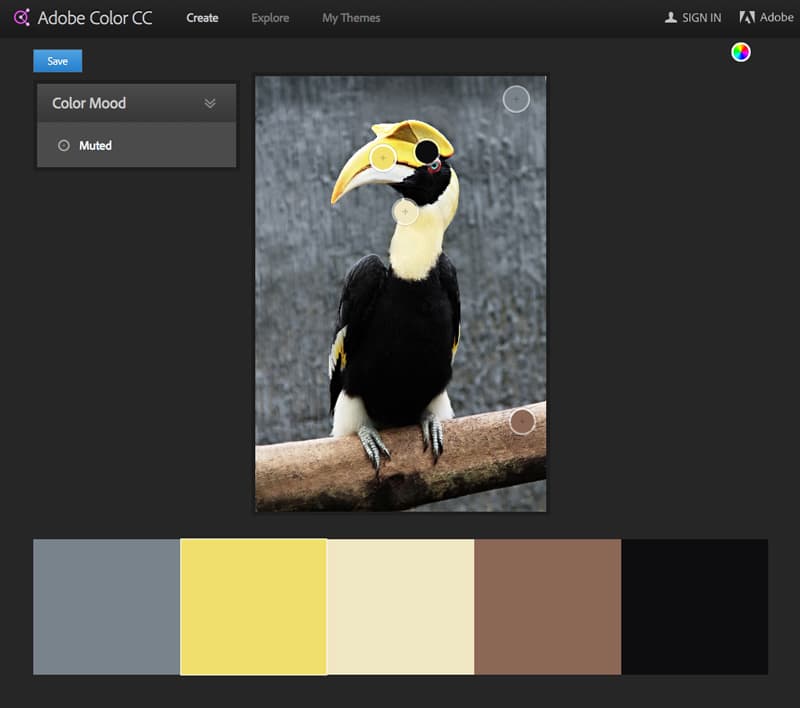Select the cream picker circle on neck

click(405, 211)
